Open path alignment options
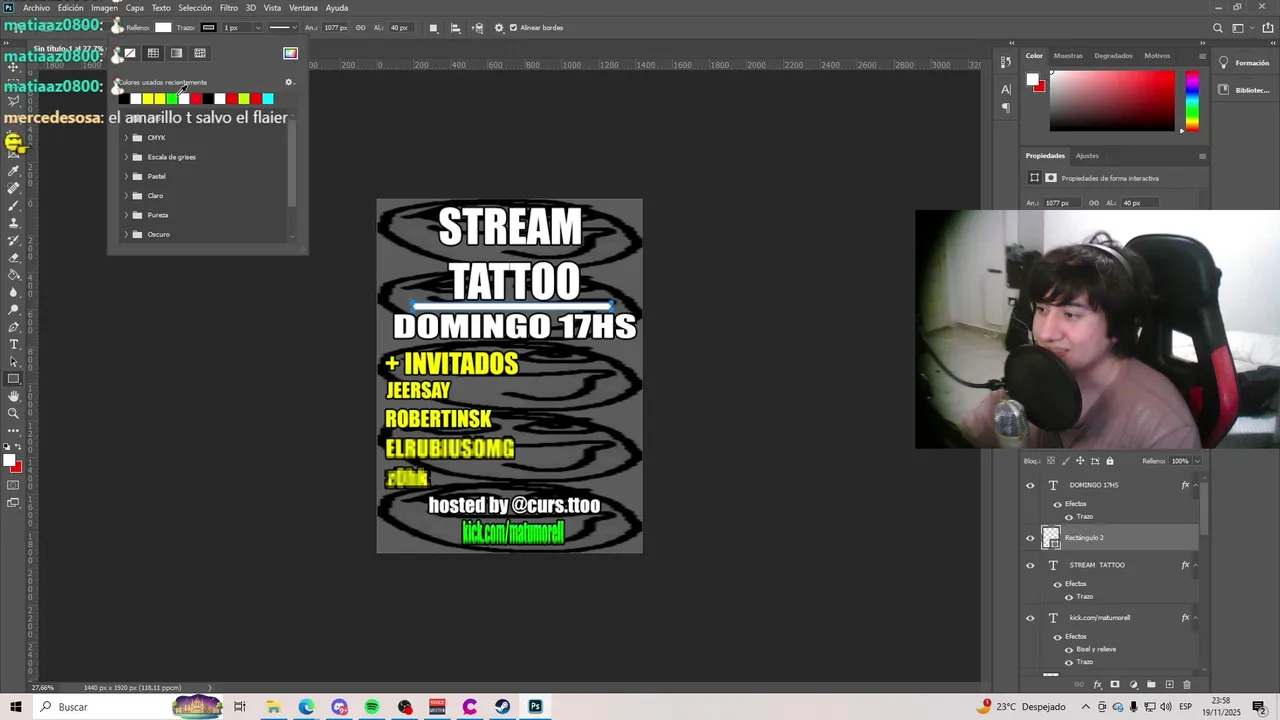 (x=455, y=28)
